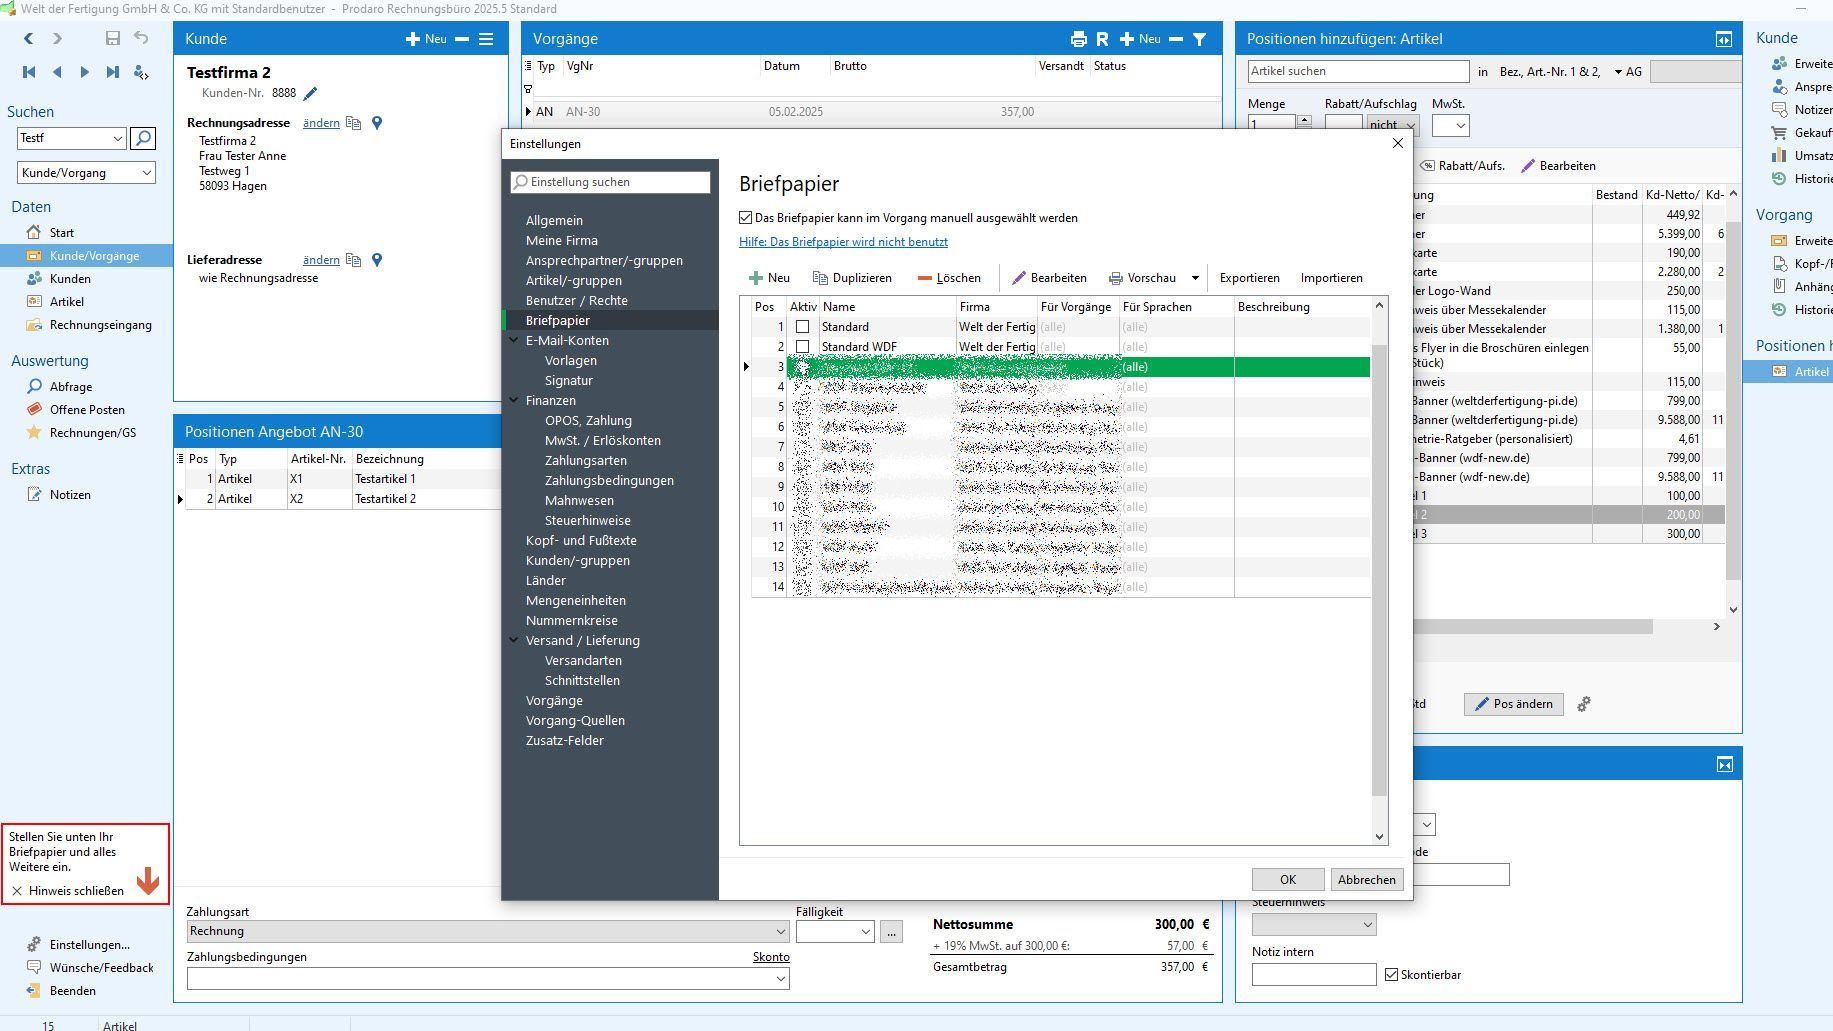Click Exportieren in Briefpapier toolbar

pyautogui.click(x=1249, y=278)
